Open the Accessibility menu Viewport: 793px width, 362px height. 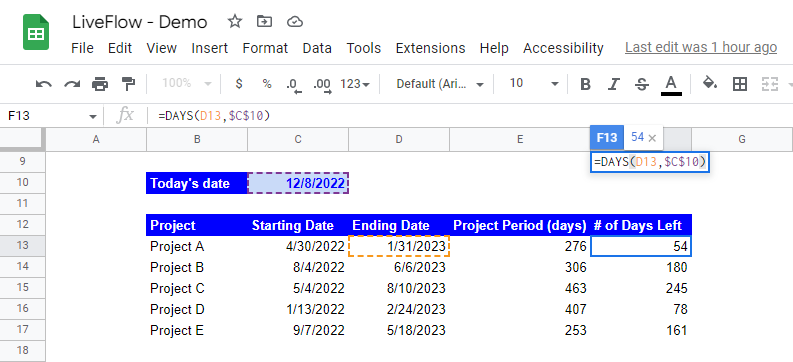pos(563,48)
